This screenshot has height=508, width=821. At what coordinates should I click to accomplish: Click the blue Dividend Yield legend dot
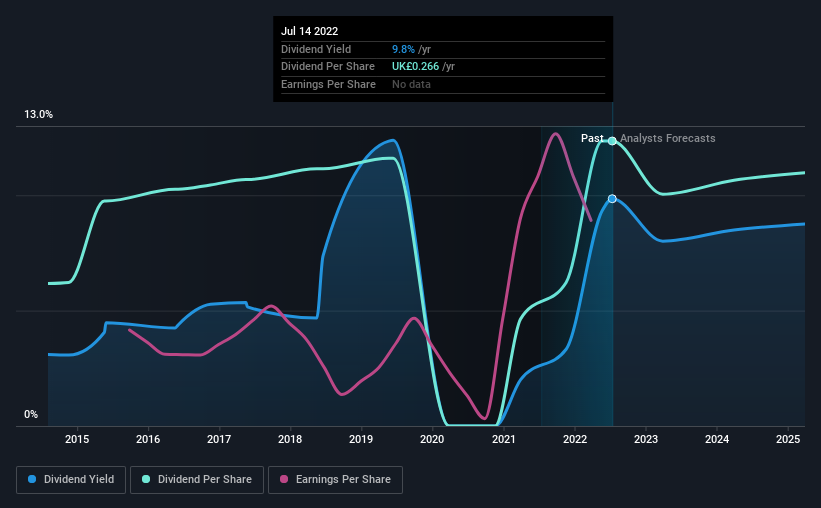point(32,479)
